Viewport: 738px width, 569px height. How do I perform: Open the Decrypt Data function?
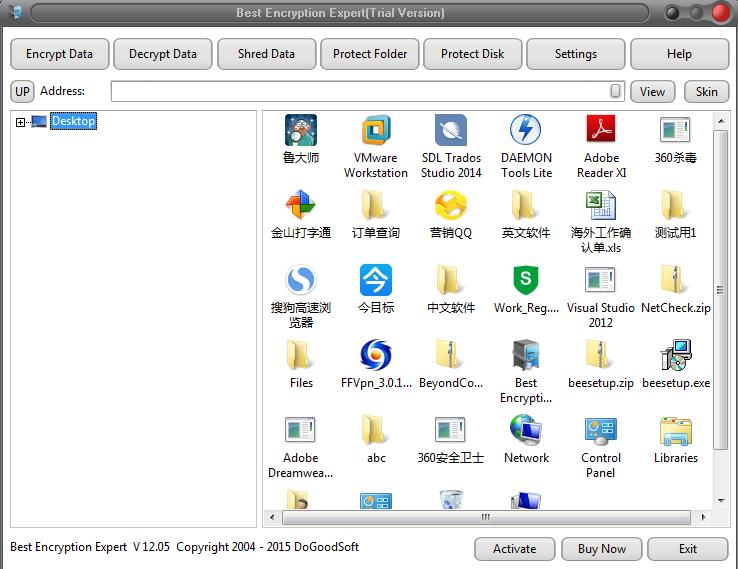click(x=163, y=54)
